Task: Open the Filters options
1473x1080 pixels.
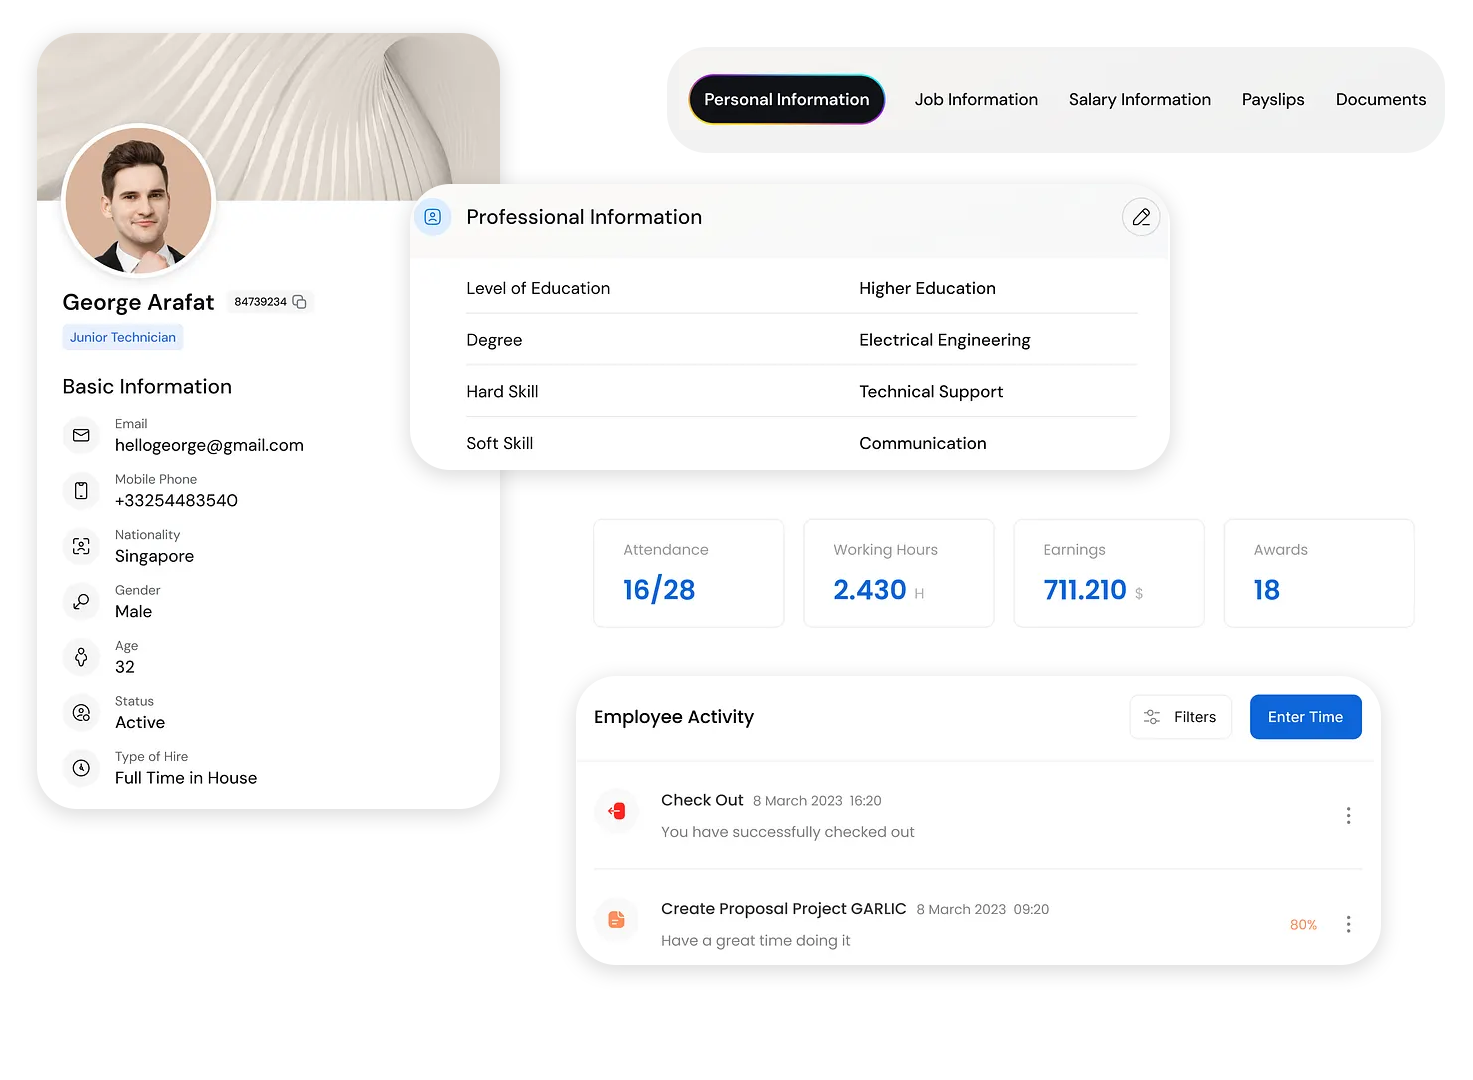Action: click(x=1180, y=717)
